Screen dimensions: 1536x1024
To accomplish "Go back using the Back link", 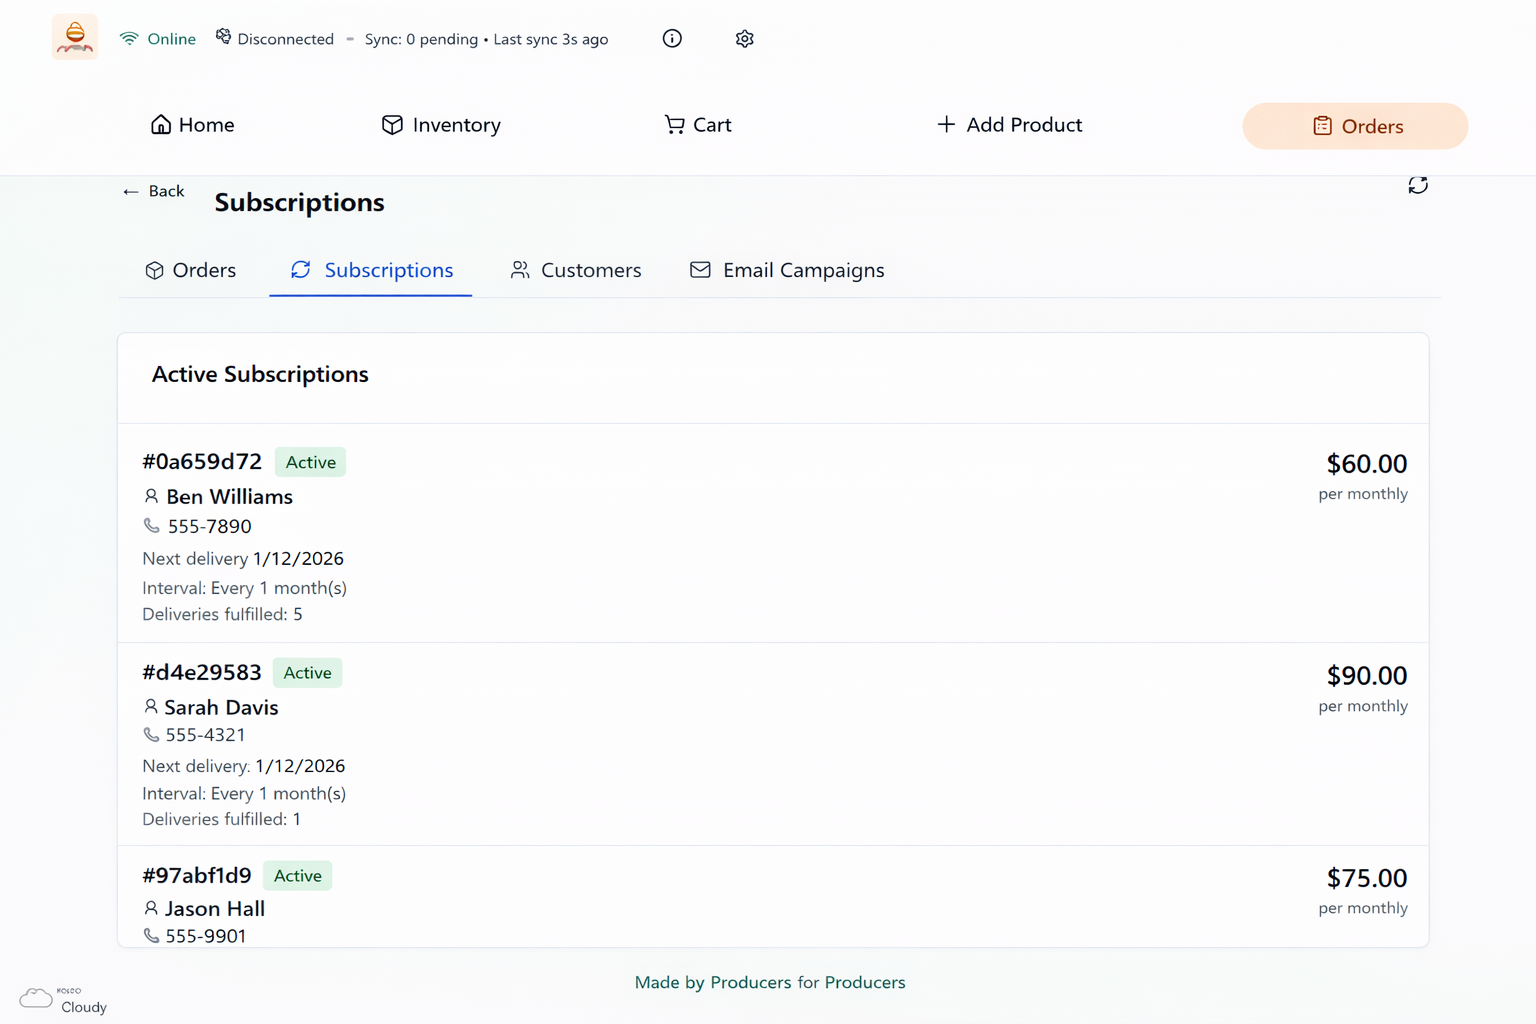I will point(154,191).
